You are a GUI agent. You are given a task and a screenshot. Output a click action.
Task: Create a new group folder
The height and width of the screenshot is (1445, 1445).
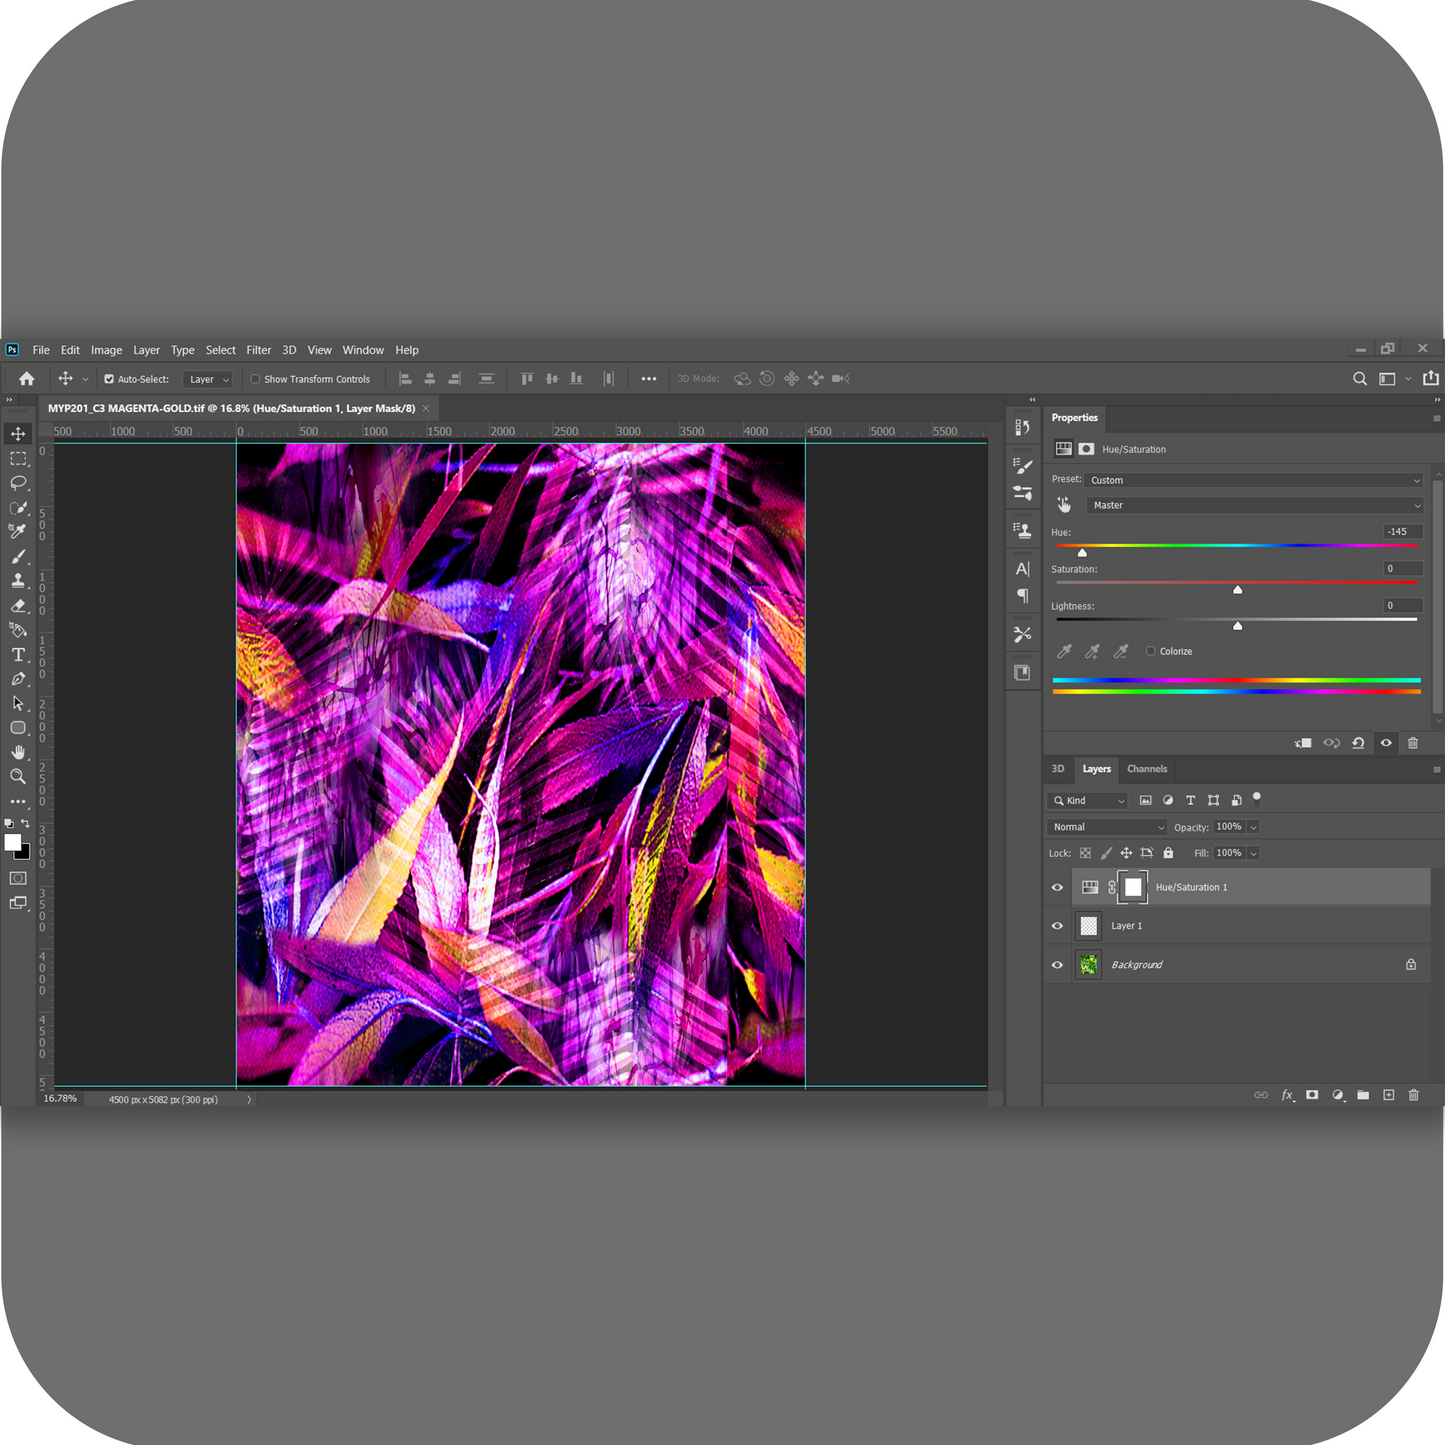(x=1363, y=1095)
